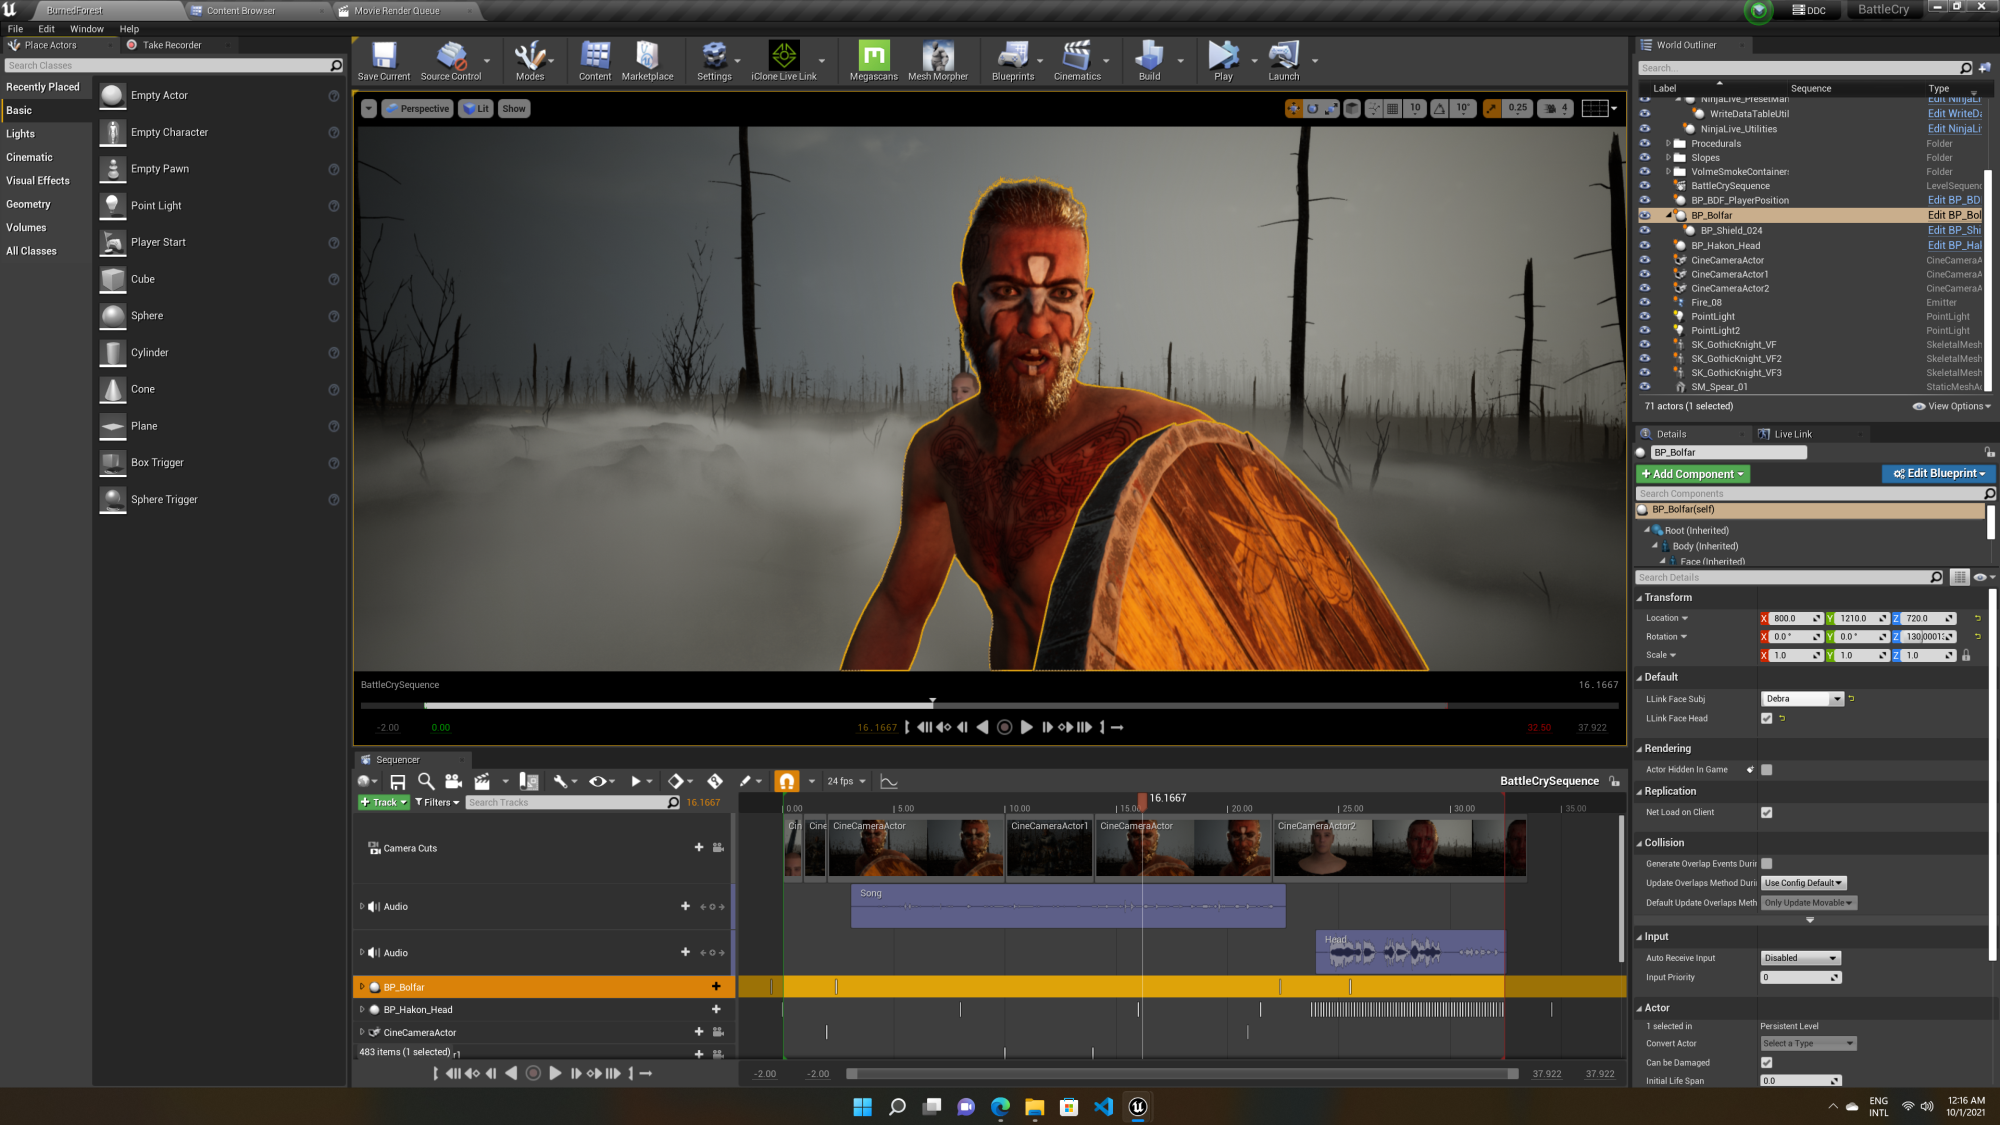2000x1125 pixels.
Task: Click the Edit Blueprint button
Action: coord(1938,473)
